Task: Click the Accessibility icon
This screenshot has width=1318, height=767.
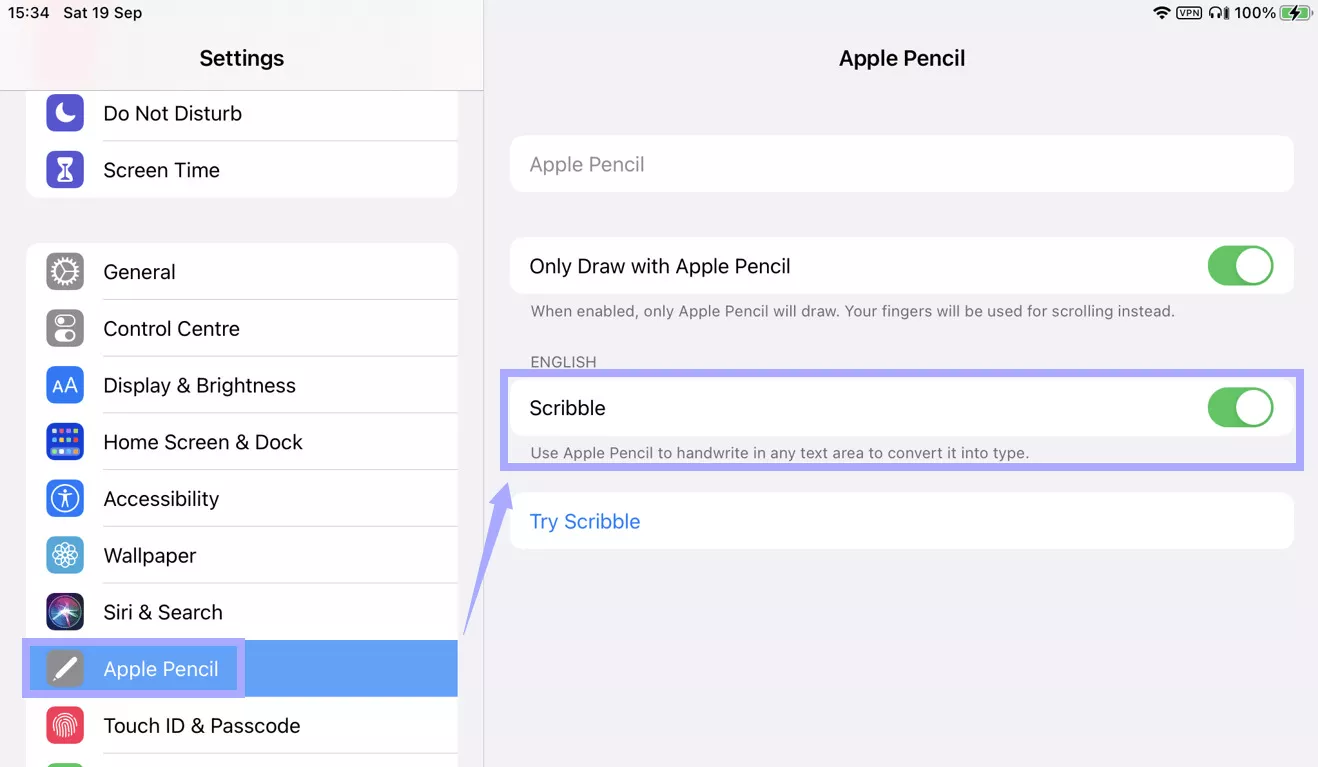Action: tap(64, 498)
